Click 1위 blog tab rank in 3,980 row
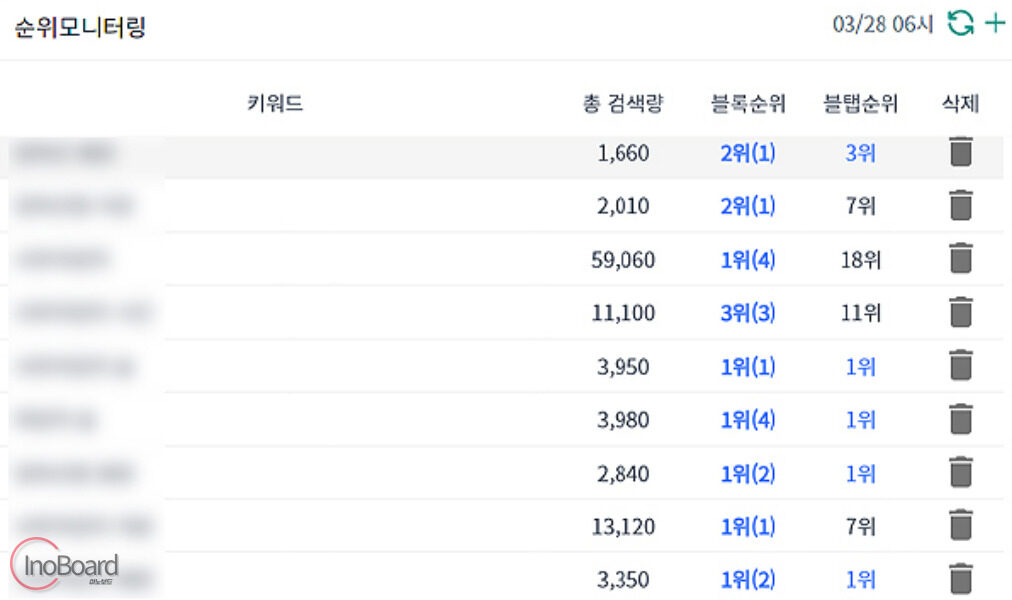 860,421
